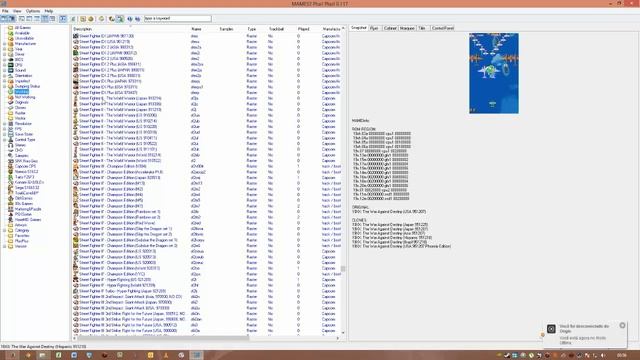Switch to Grouped view in toolbar

[x=53, y=19]
